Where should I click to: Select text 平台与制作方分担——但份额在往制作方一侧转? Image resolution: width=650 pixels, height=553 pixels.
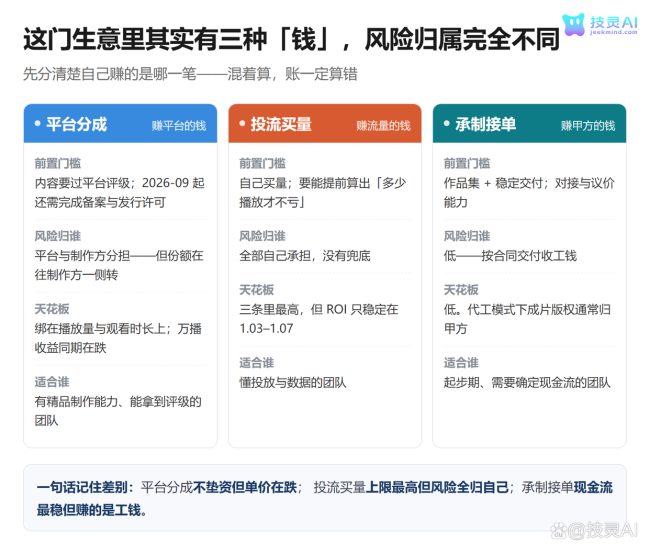click(x=119, y=265)
